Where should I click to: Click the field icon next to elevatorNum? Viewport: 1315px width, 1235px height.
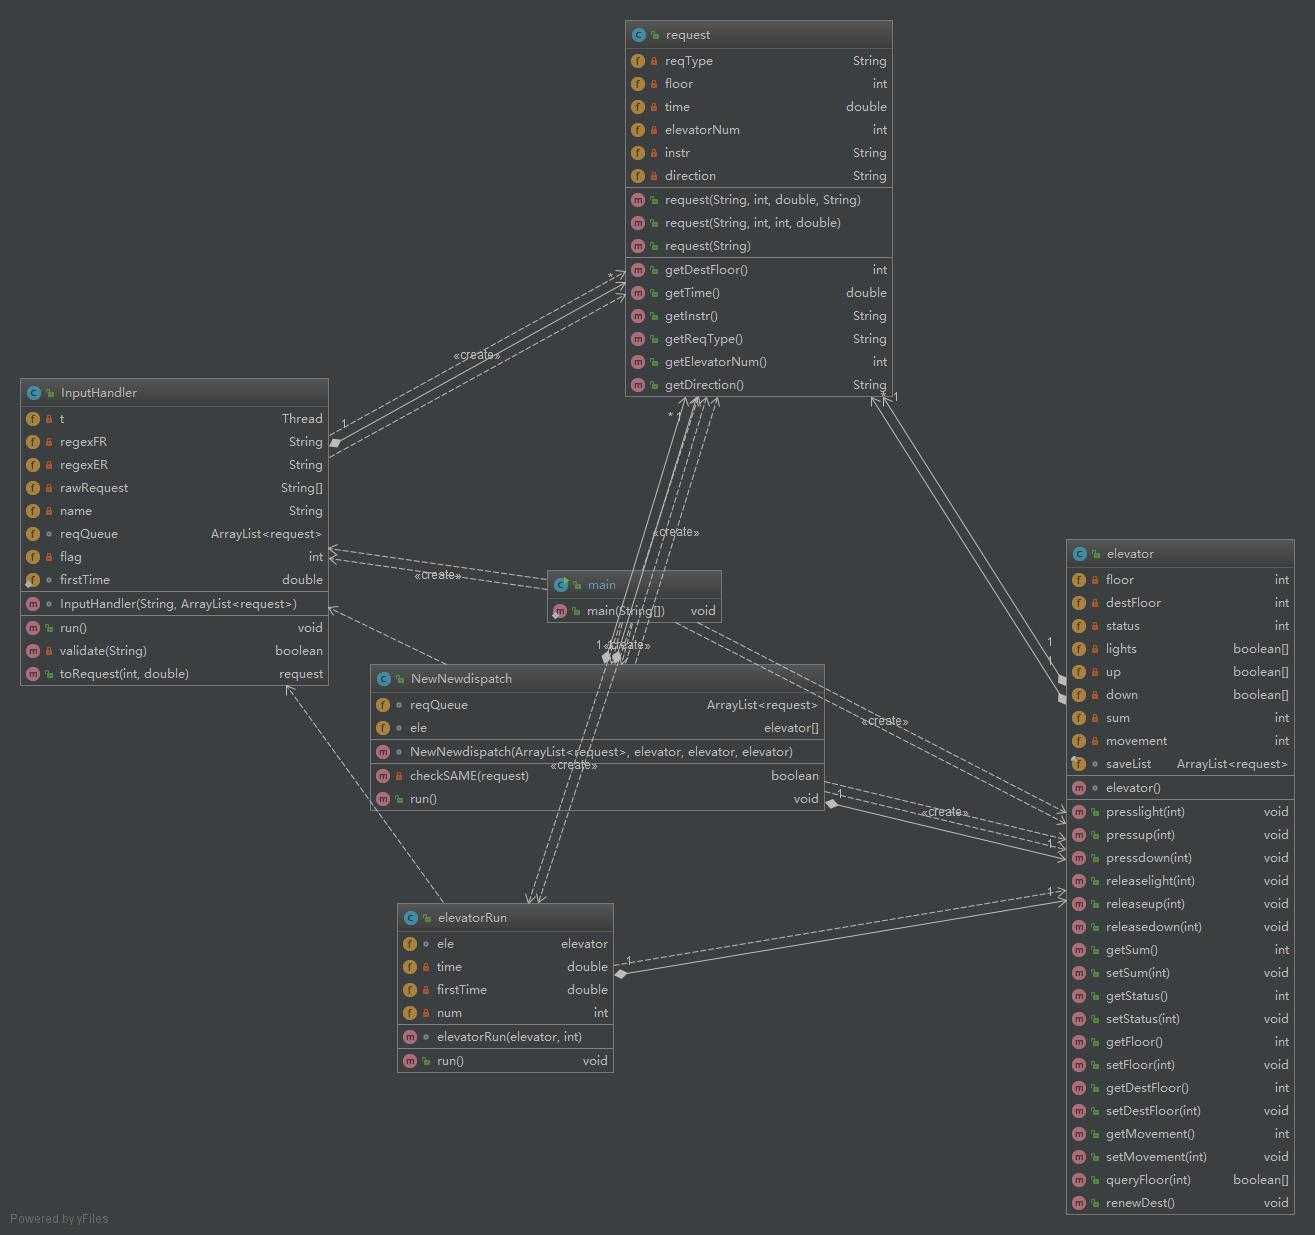(638, 130)
